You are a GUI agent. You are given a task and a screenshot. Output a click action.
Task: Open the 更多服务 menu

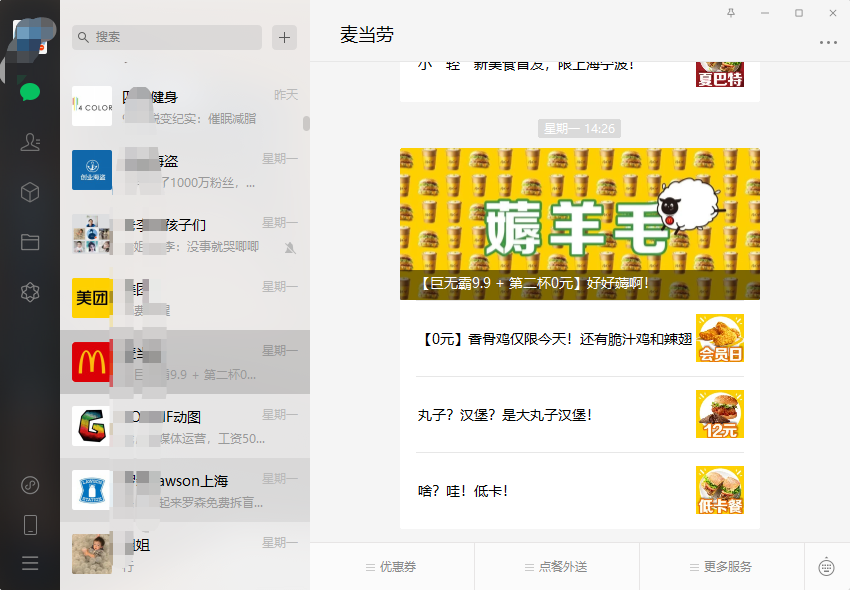coord(722,567)
